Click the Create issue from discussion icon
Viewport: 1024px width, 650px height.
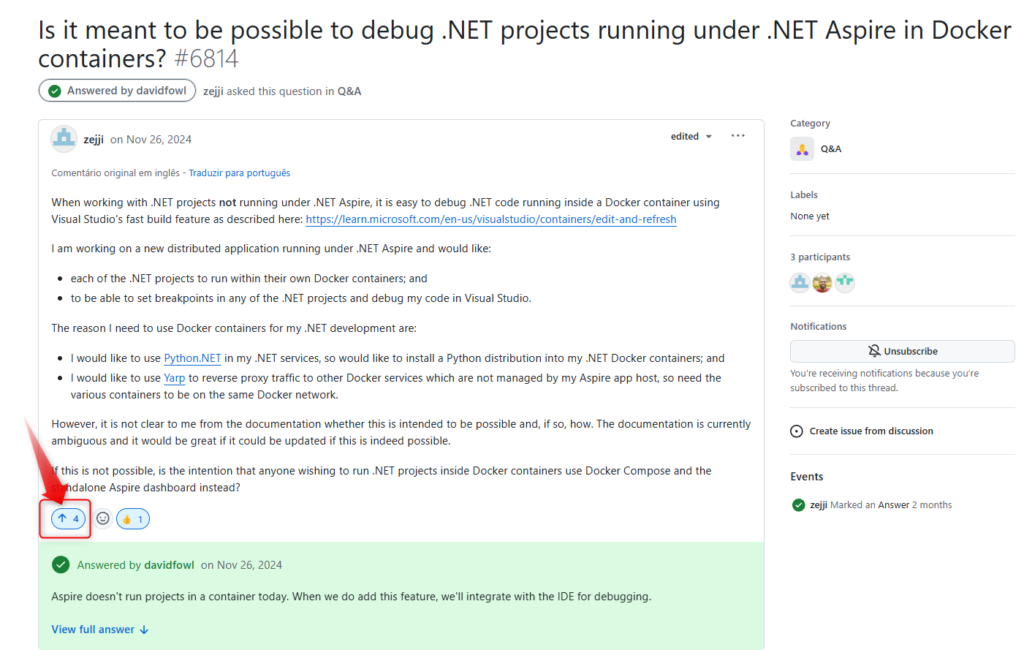point(797,431)
